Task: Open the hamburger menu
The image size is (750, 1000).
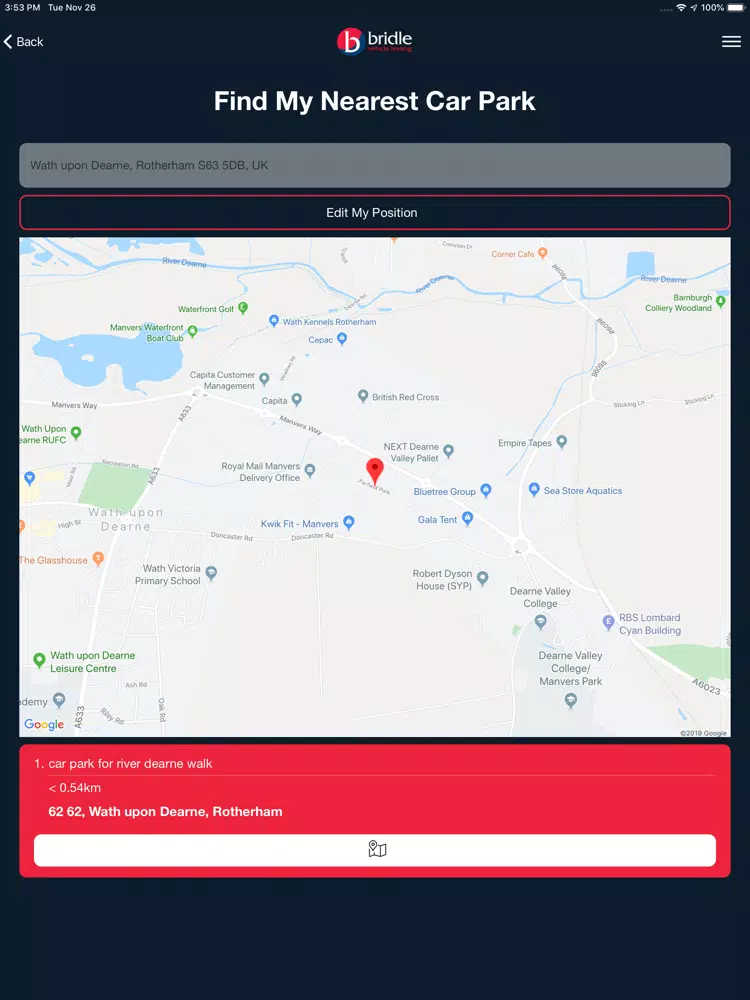Action: 731,41
